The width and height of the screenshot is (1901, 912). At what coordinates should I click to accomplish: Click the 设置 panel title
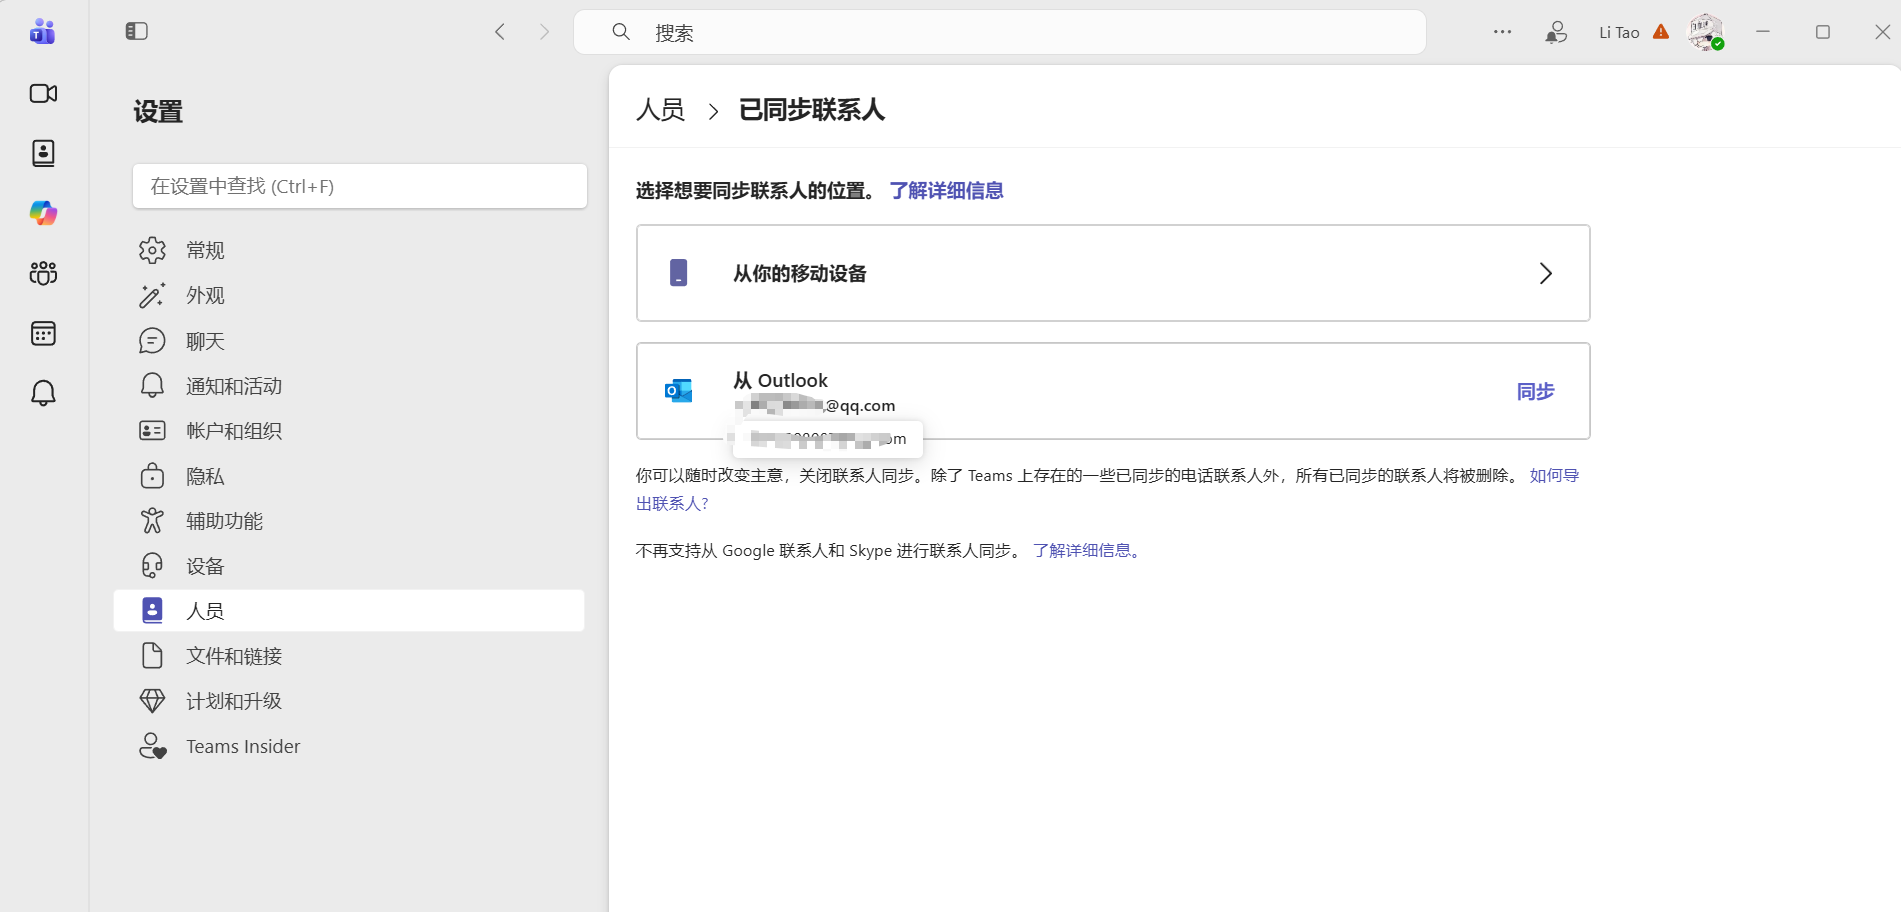pos(158,112)
